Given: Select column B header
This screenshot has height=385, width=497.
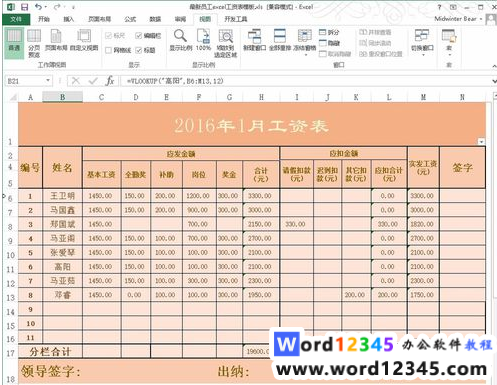Looking at the screenshot, I should pyautogui.click(x=62, y=97).
